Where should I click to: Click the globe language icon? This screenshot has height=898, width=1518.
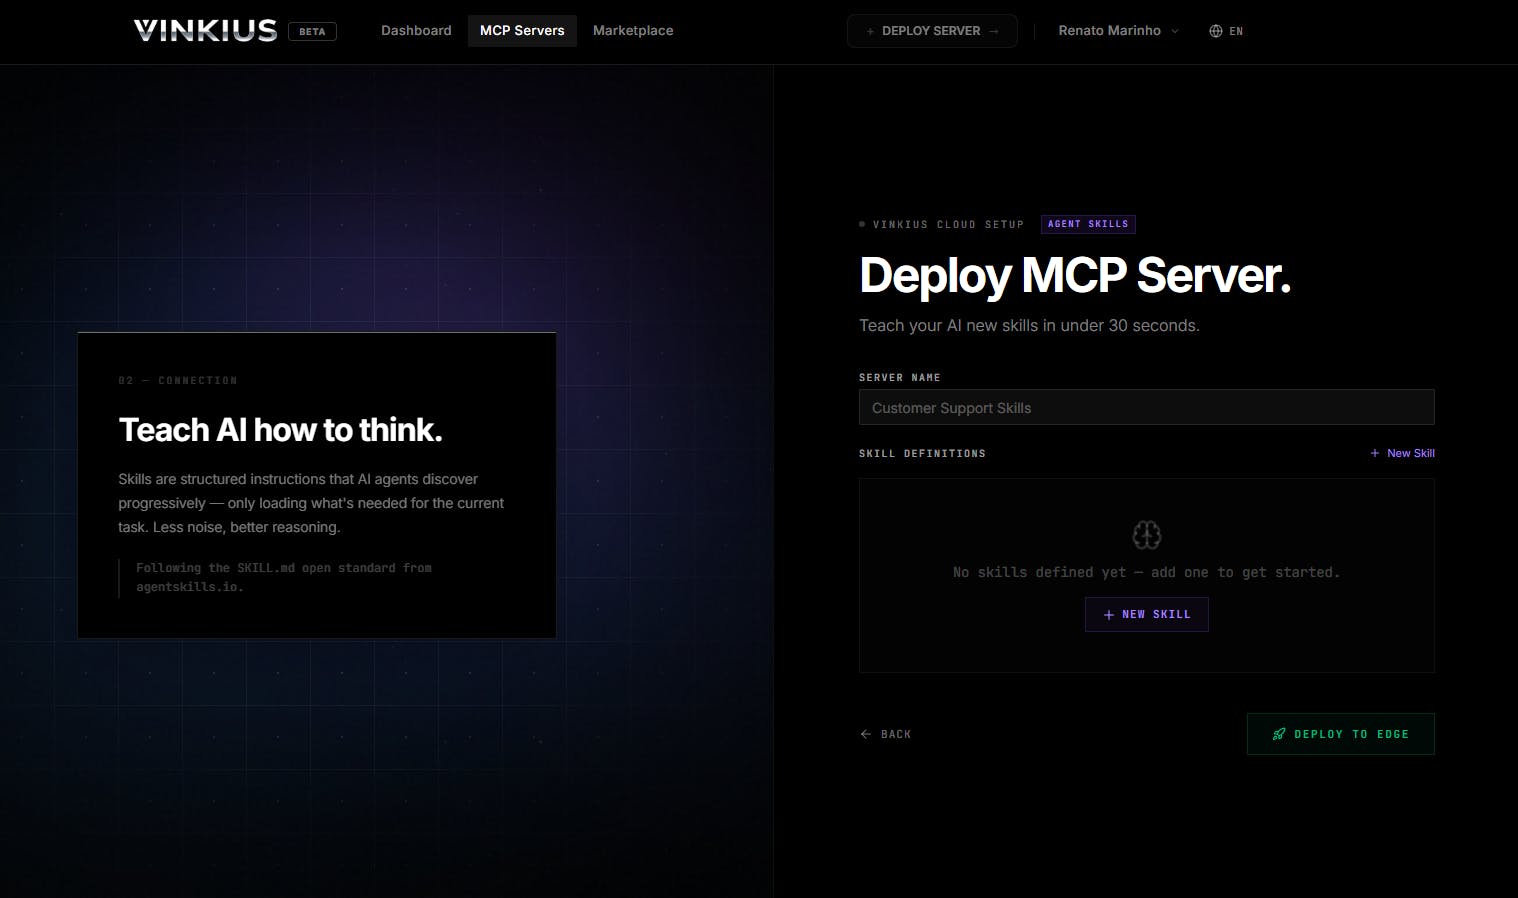(x=1216, y=31)
